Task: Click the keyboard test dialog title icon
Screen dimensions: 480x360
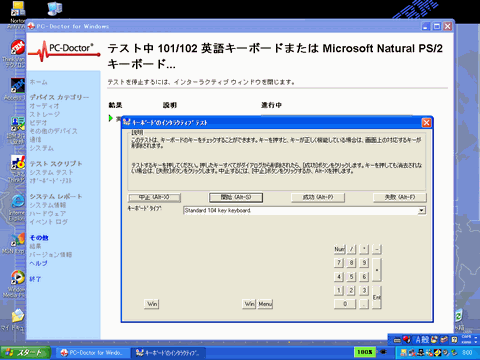Action: (x=127, y=122)
